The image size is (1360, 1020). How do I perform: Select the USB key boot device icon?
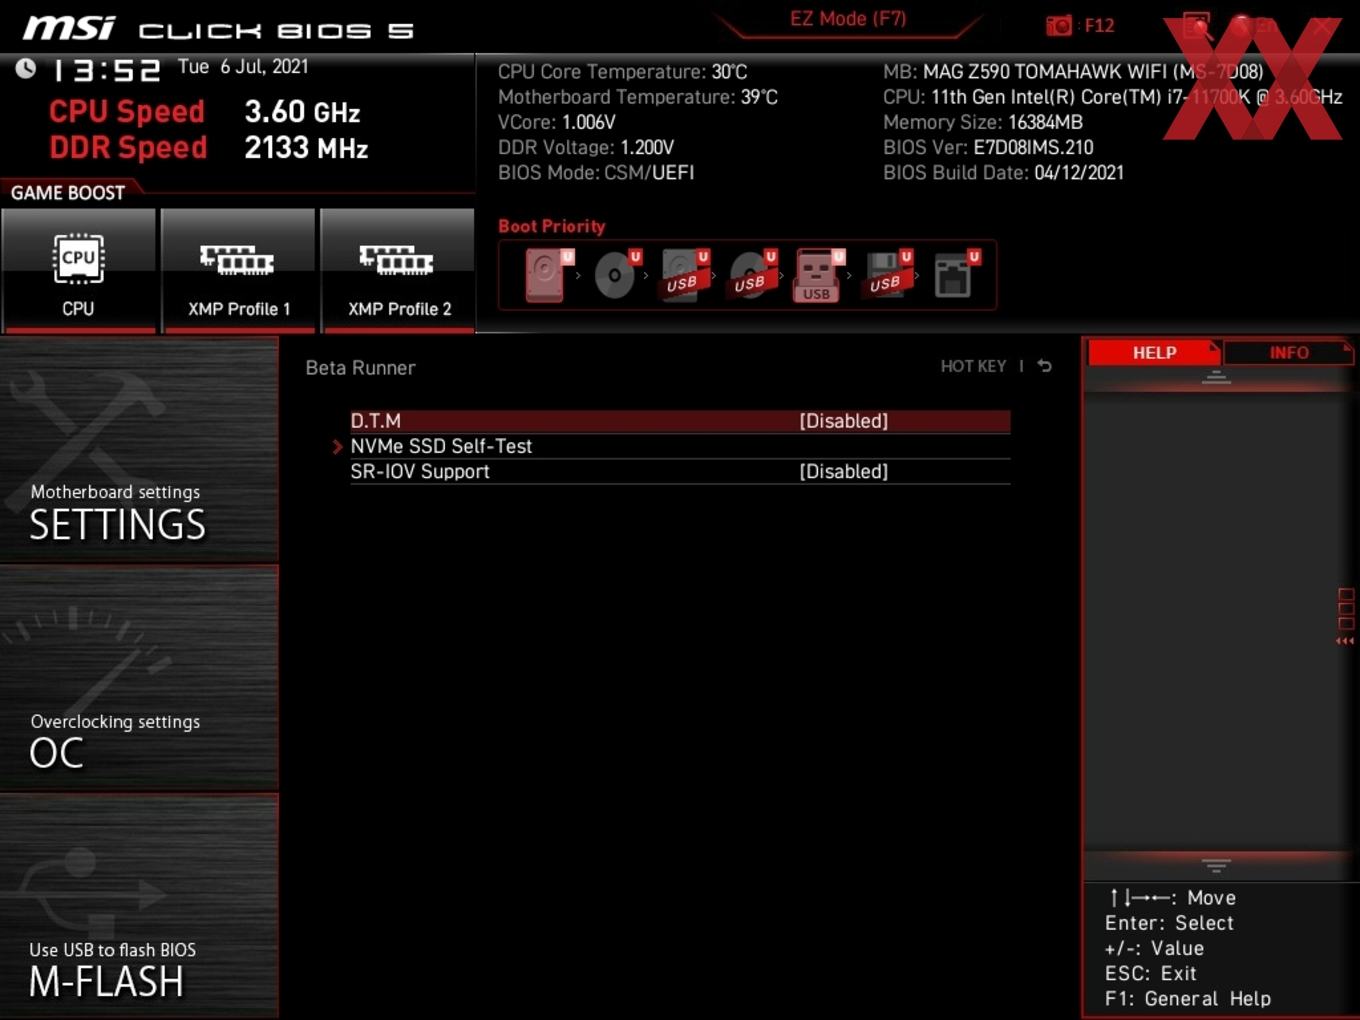click(x=819, y=275)
